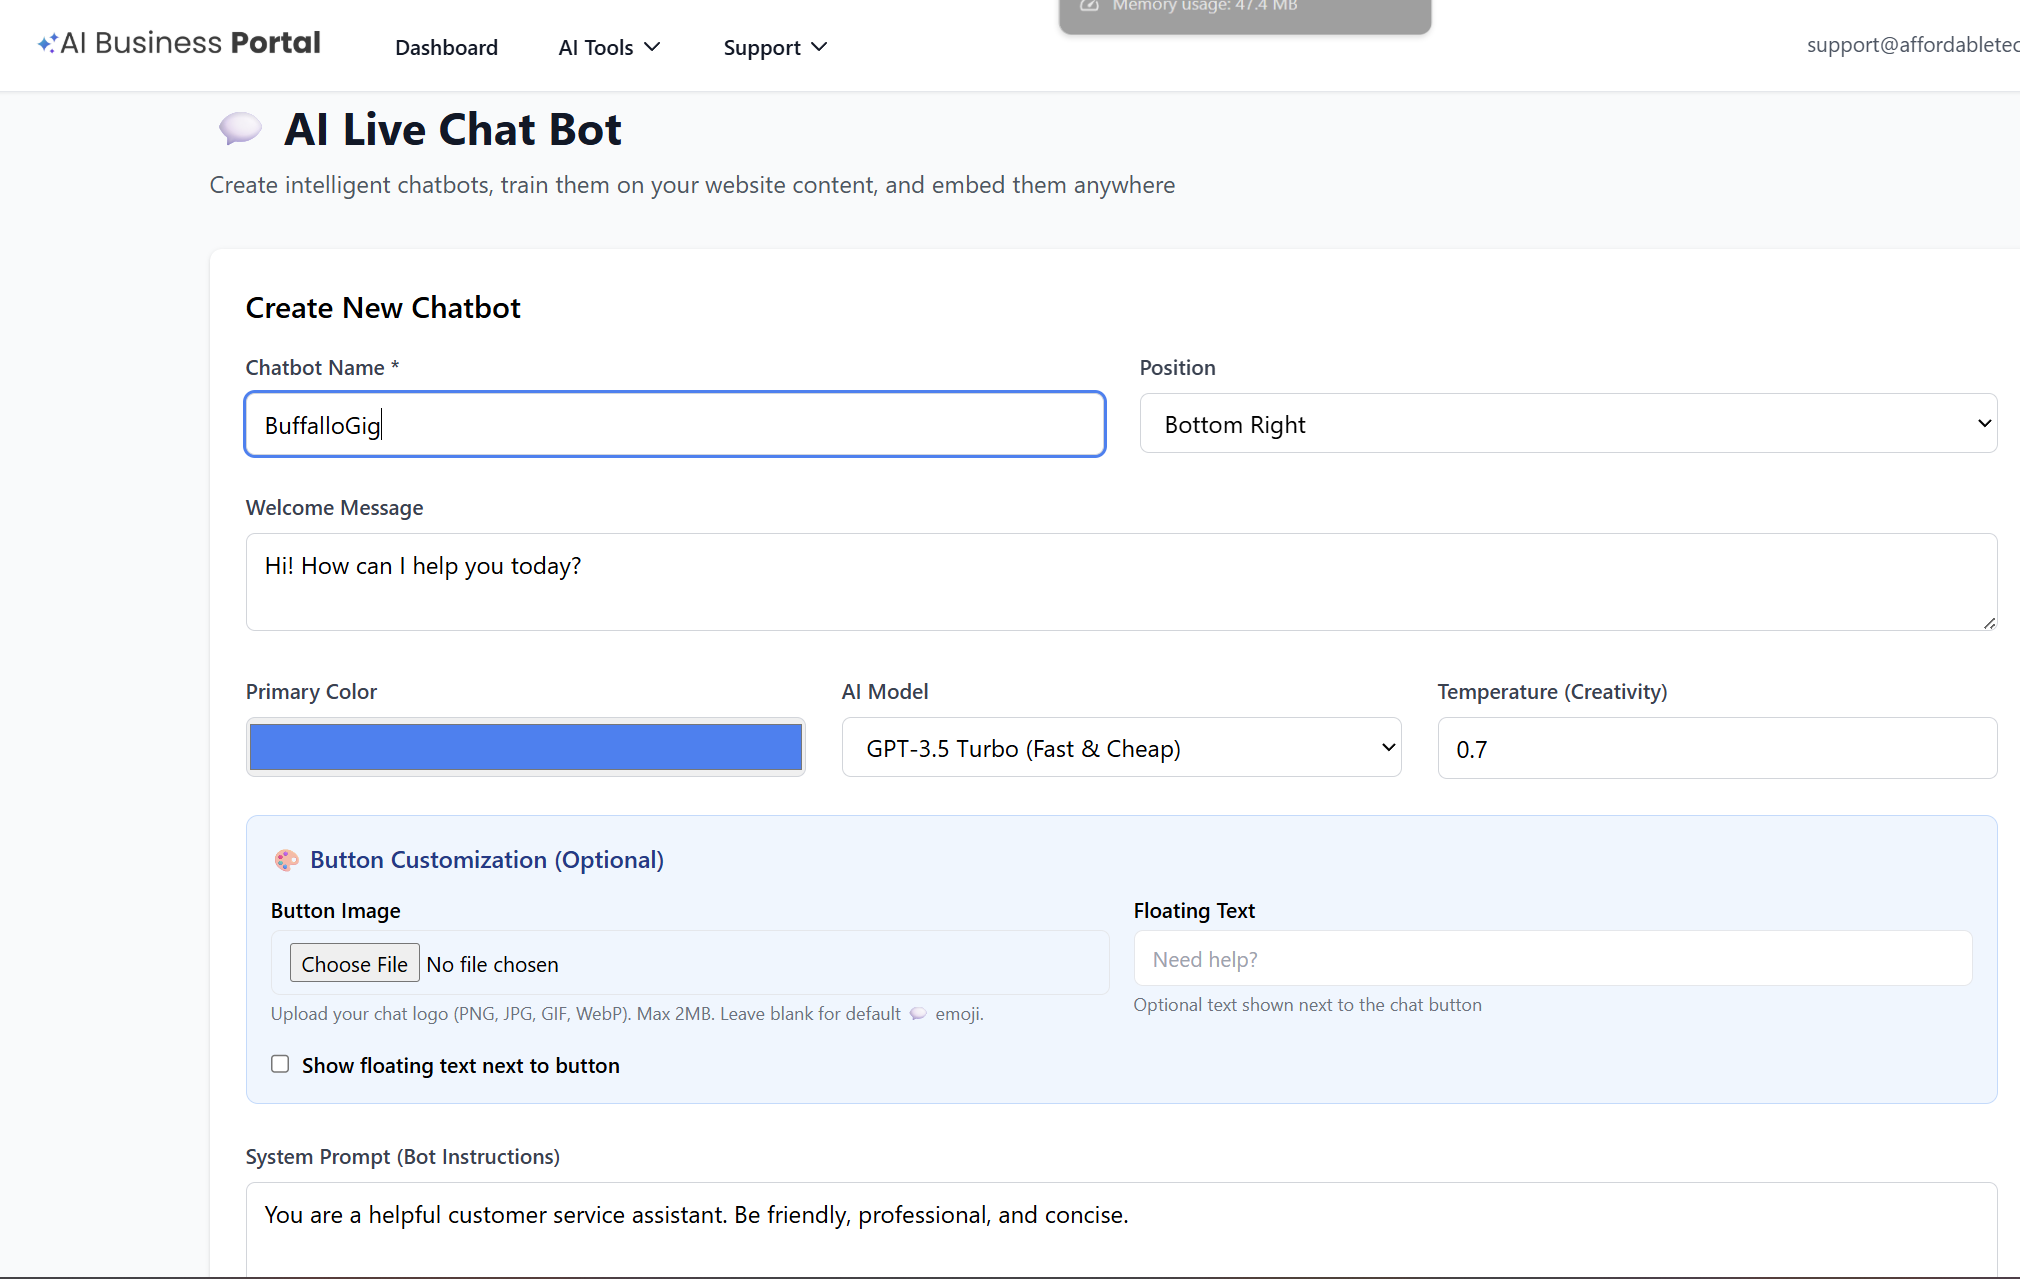2020x1279 pixels.
Task: Click the Choose File button
Action: (354, 964)
